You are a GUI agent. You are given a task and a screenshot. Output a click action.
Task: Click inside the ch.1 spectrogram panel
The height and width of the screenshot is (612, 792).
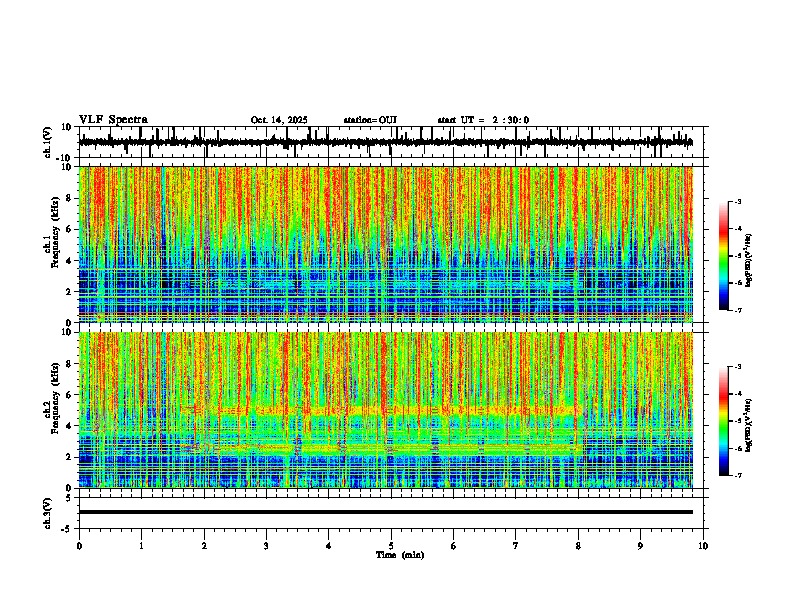(386, 244)
